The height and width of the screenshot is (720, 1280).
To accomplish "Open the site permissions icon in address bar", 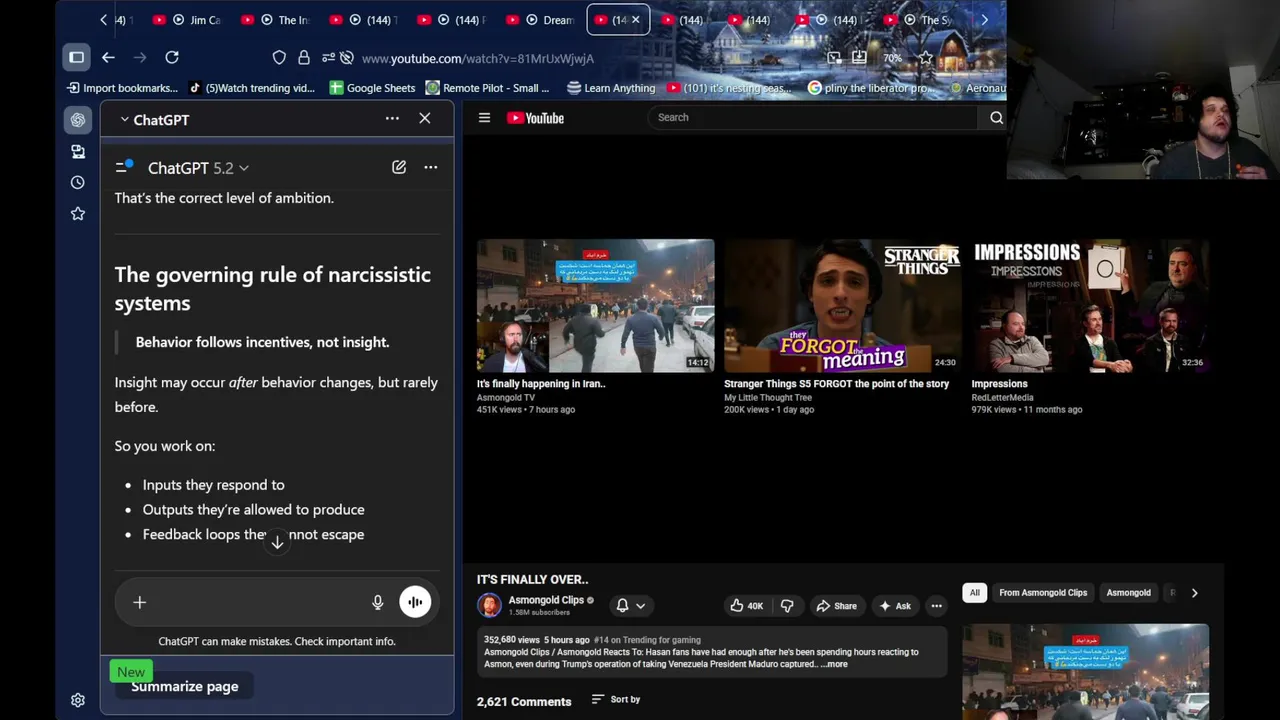I will (328, 58).
